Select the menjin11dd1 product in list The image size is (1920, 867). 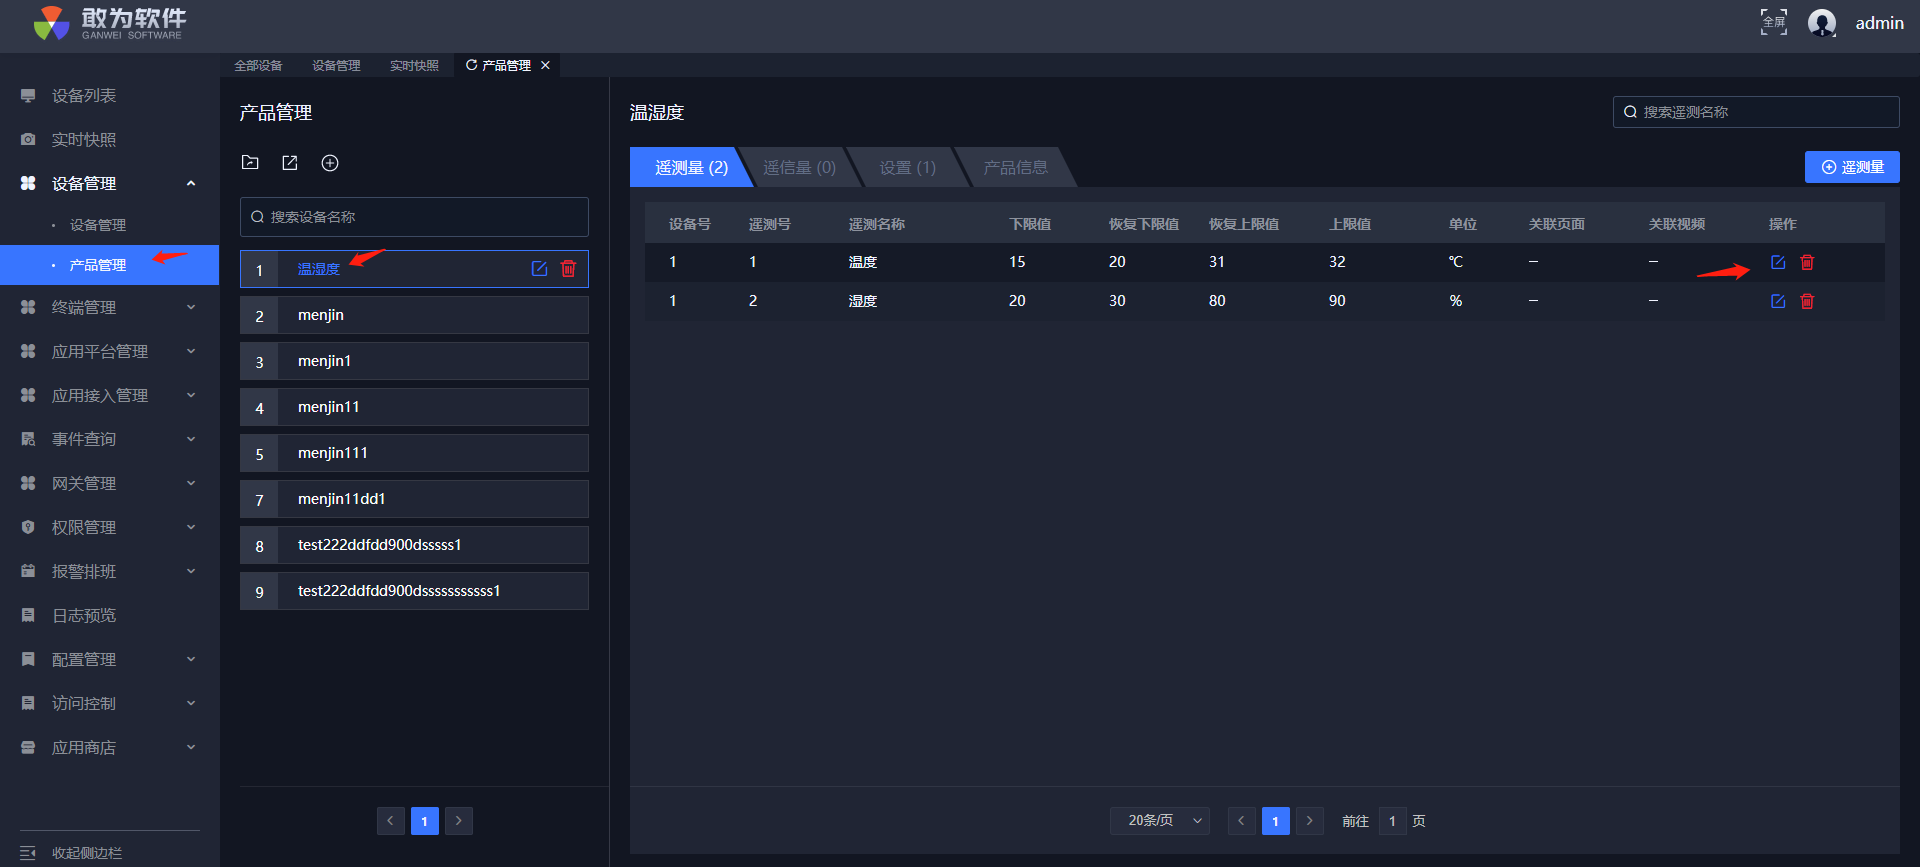tap(414, 499)
